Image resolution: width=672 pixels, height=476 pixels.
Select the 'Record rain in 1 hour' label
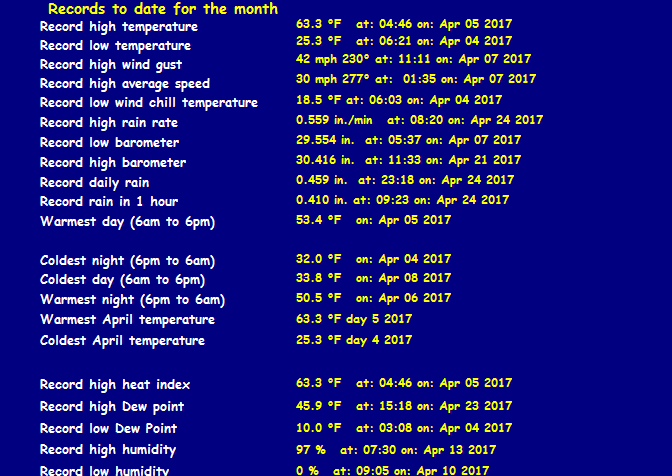click(109, 201)
